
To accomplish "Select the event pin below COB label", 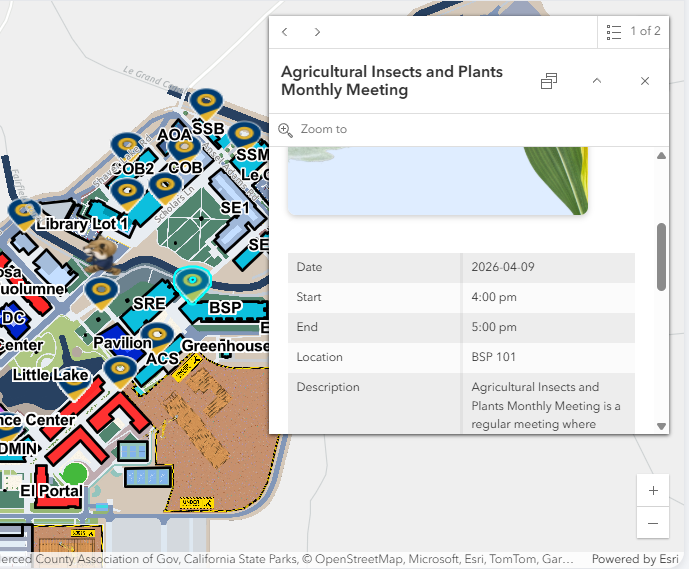I will coord(165,189).
